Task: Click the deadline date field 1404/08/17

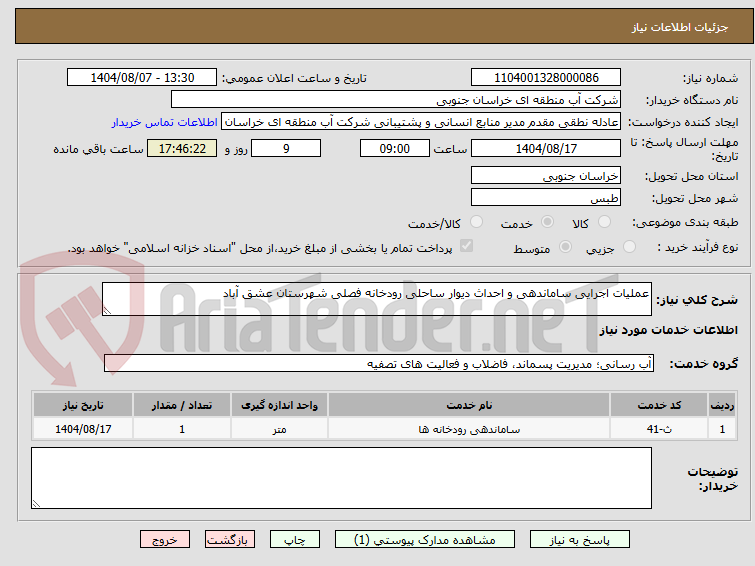Action: 546,148
